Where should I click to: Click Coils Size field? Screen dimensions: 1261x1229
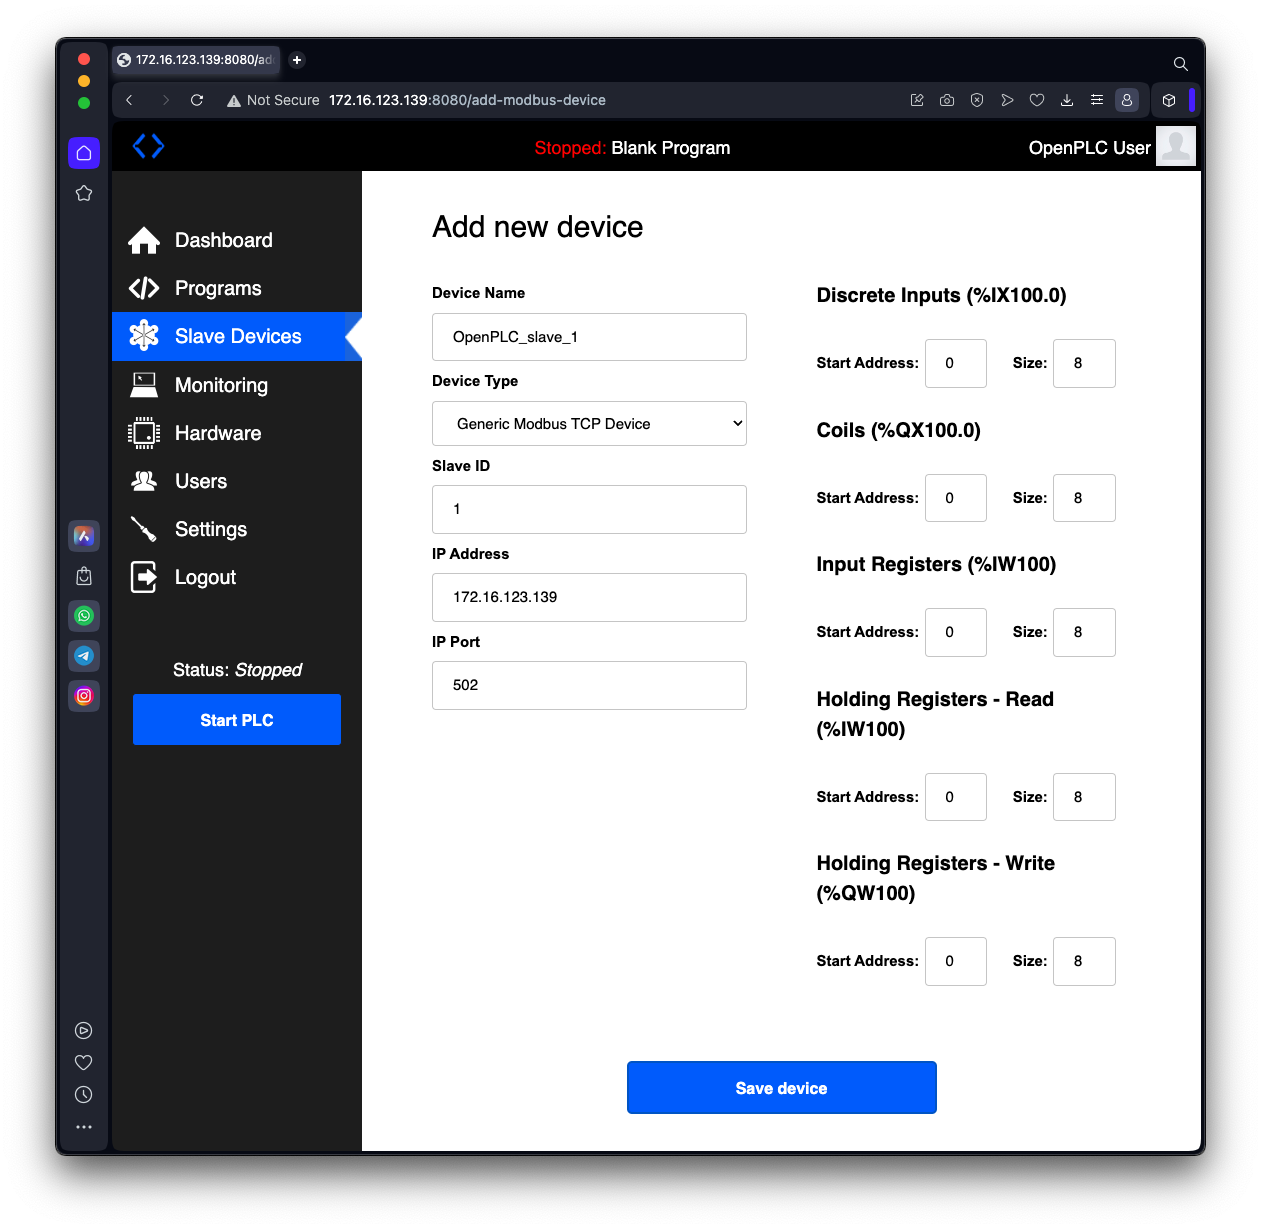pos(1084,498)
